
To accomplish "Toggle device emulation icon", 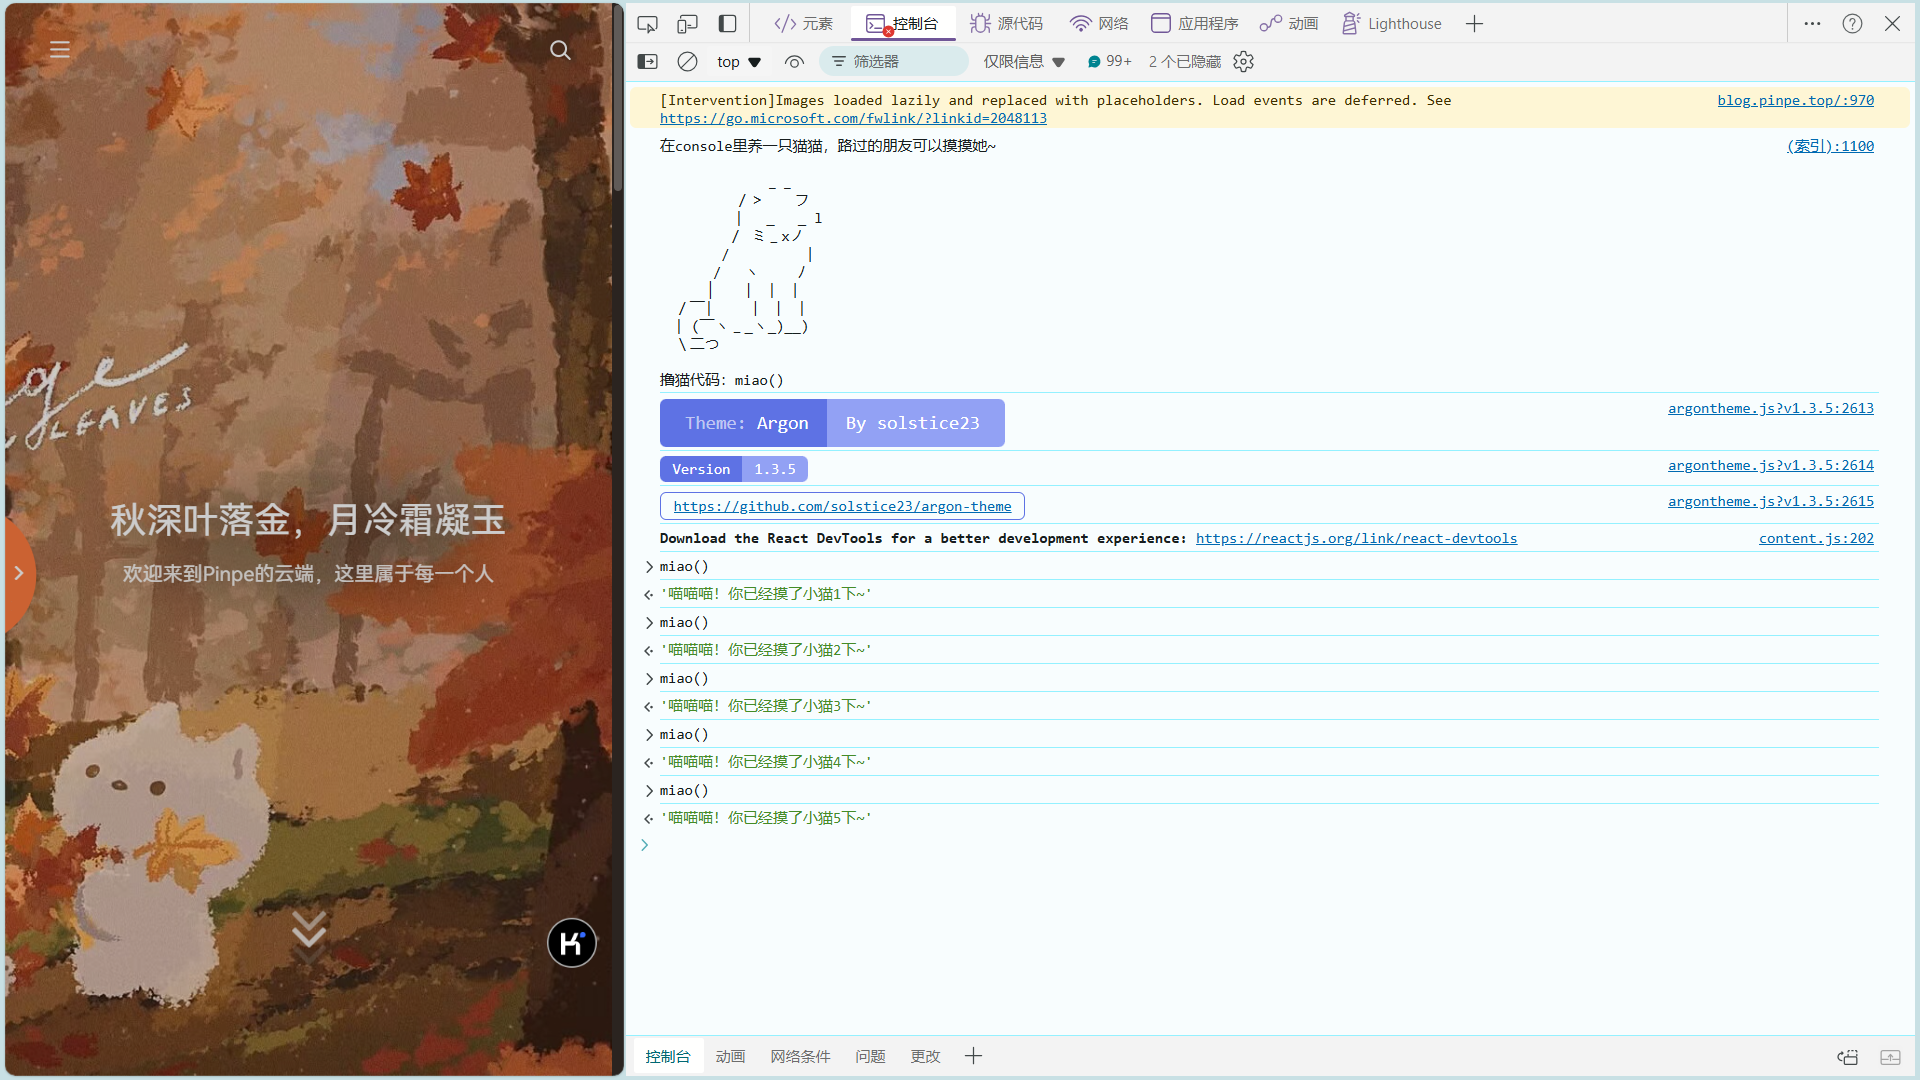I will click(x=687, y=24).
